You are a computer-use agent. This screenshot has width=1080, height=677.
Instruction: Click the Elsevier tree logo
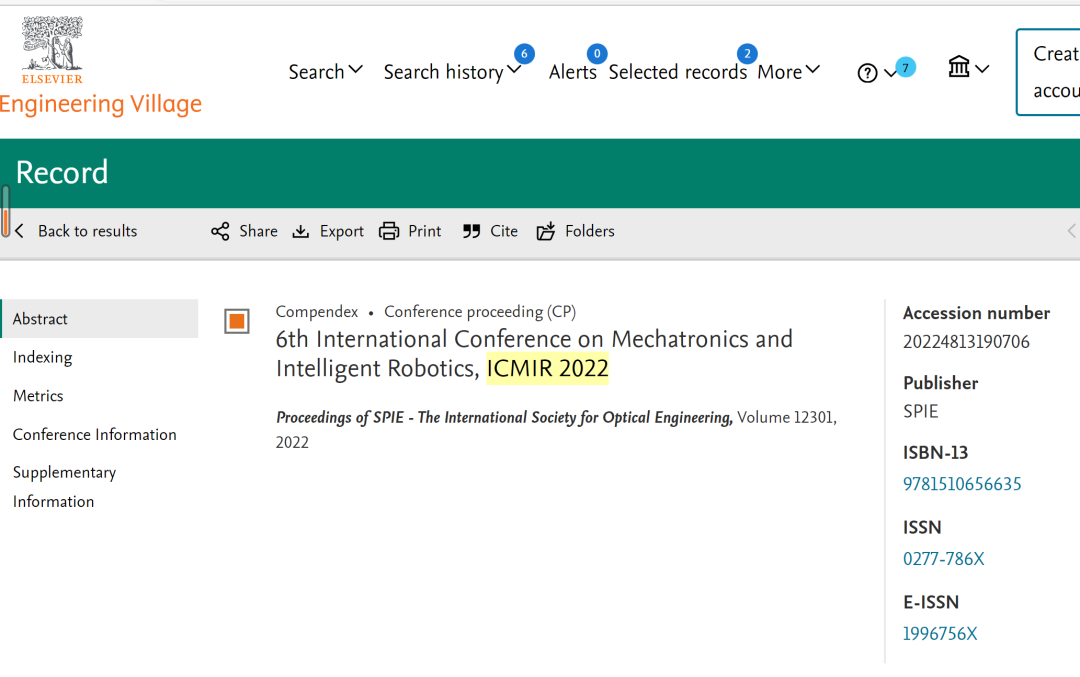[52, 50]
